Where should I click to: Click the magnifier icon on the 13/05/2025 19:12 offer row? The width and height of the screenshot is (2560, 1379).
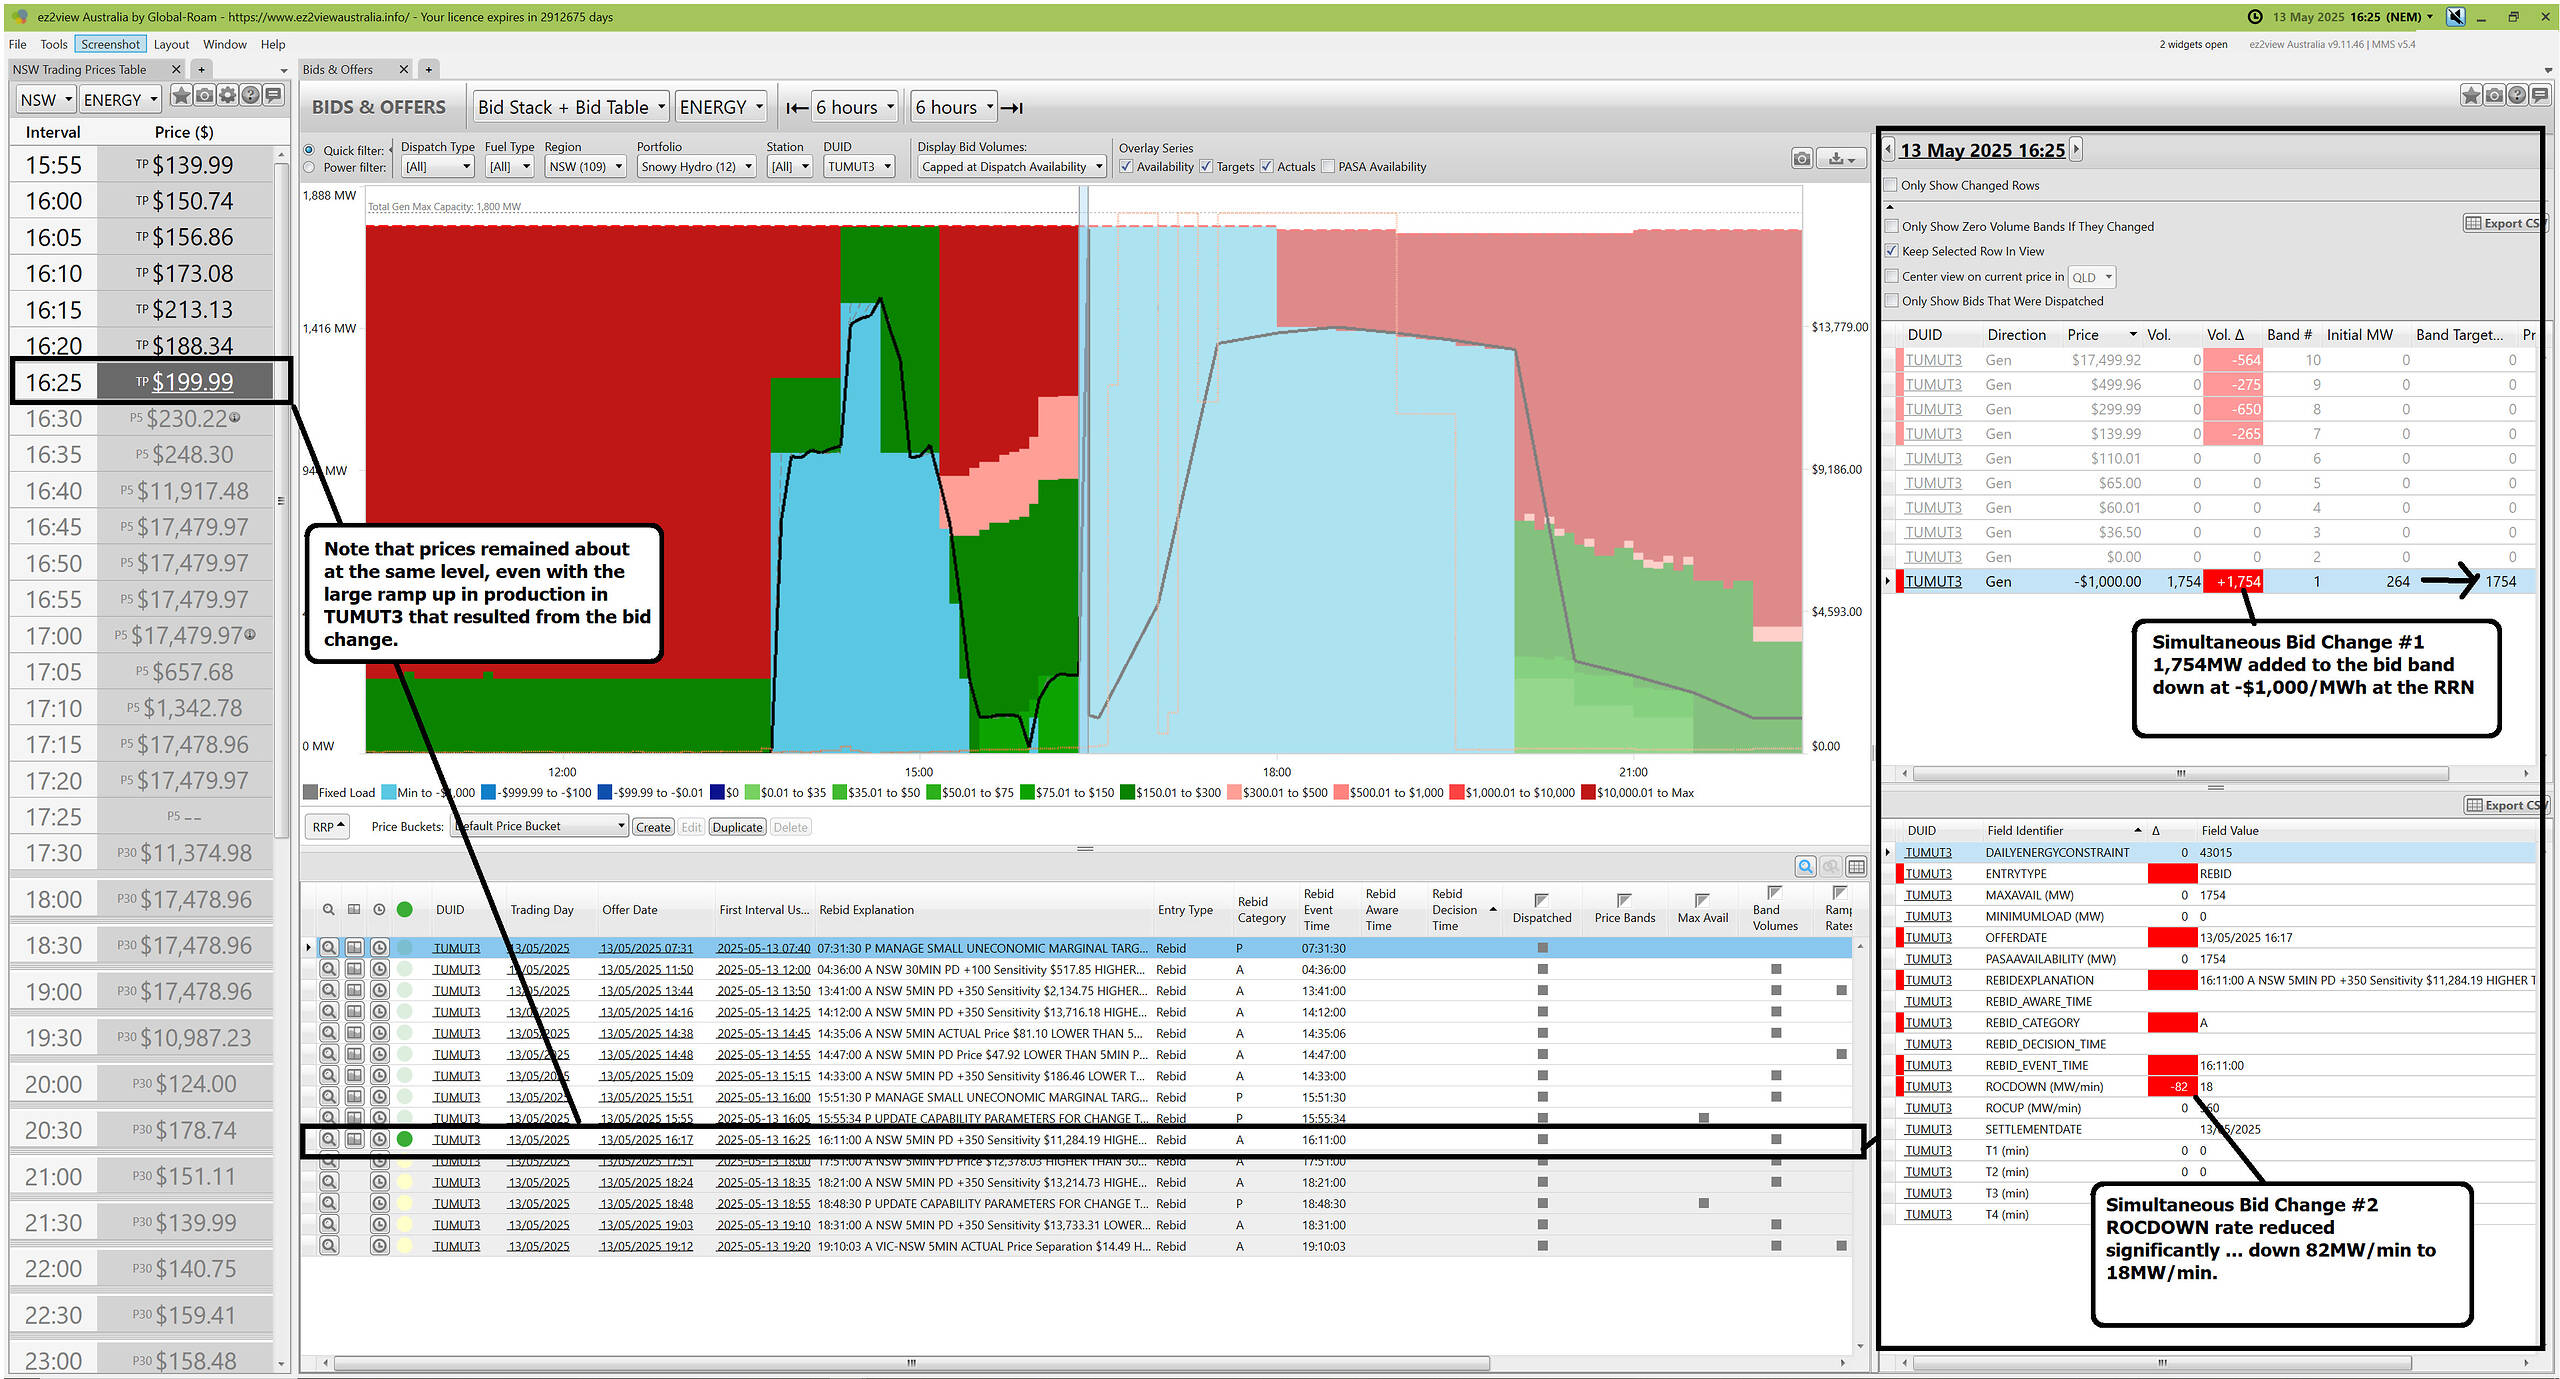pos(328,1246)
